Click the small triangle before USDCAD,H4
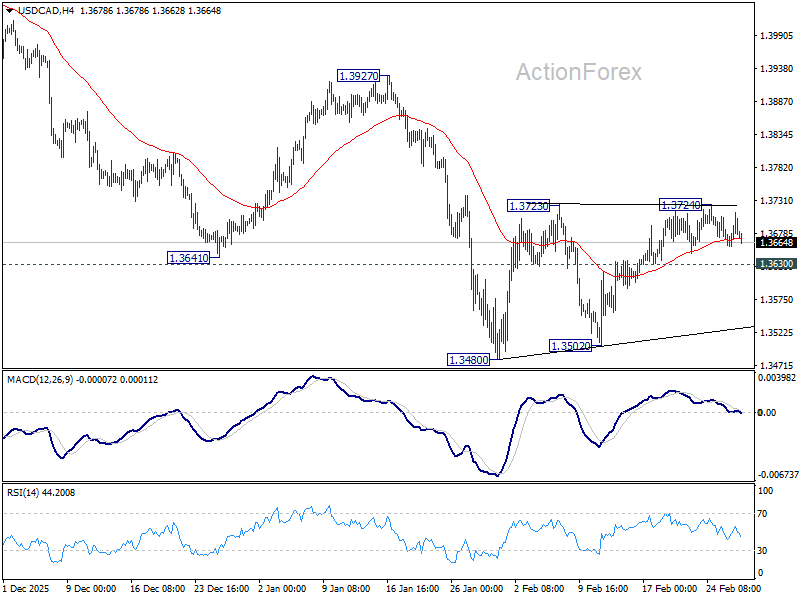The height and width of the screenshot is (600, 800). coord(10,10)
